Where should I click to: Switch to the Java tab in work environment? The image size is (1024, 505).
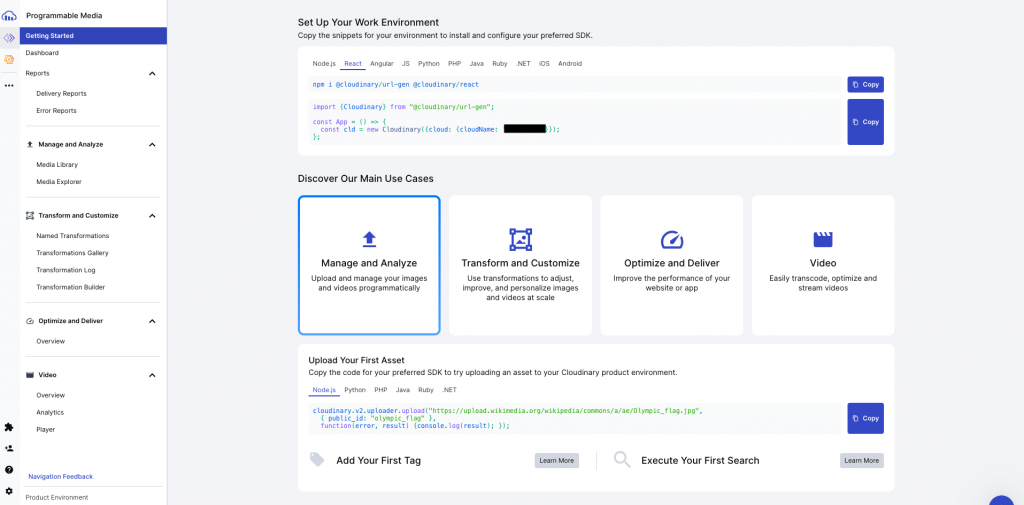tap(477, 63)
